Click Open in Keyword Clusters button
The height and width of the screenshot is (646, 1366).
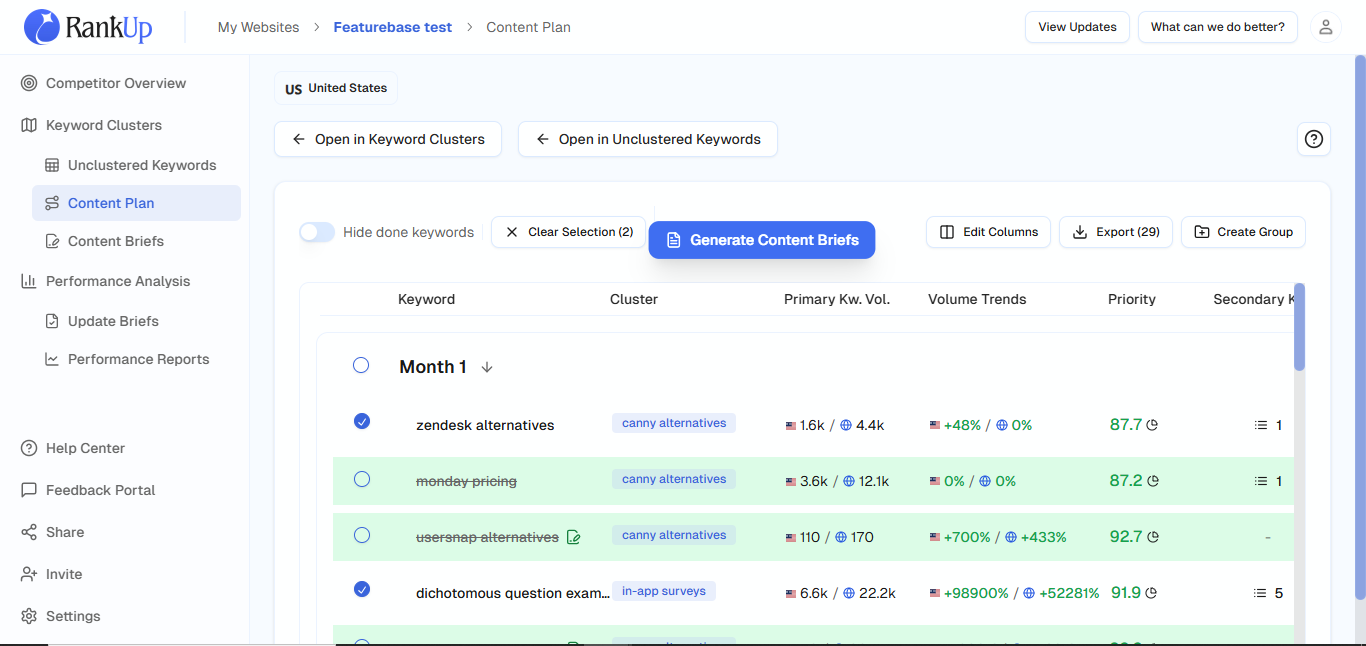tap(388, 139)
